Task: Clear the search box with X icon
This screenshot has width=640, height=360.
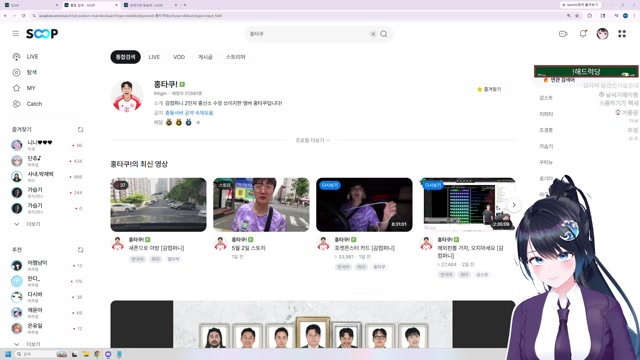Action: (373, 34)
